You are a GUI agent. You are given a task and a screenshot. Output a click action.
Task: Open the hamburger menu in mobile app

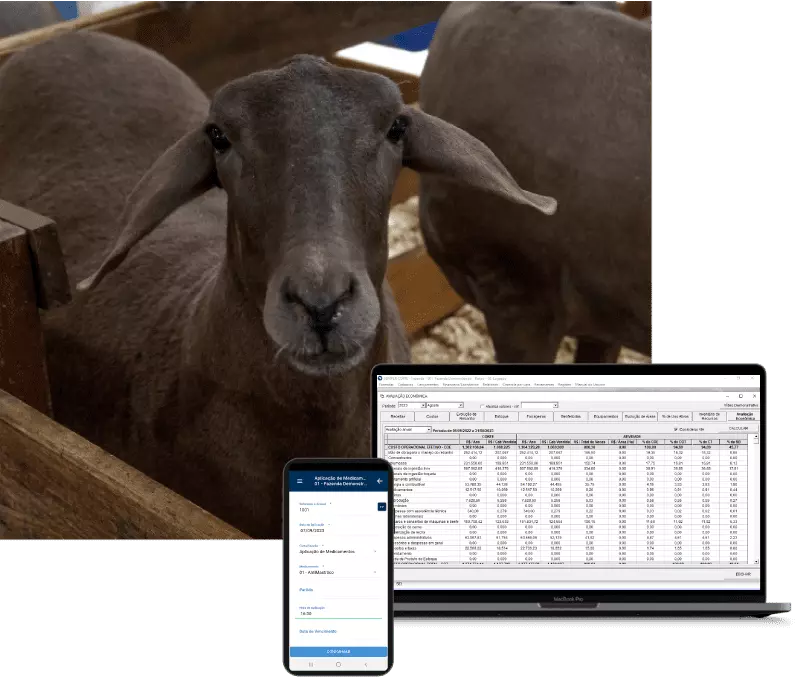pos(299,481)
